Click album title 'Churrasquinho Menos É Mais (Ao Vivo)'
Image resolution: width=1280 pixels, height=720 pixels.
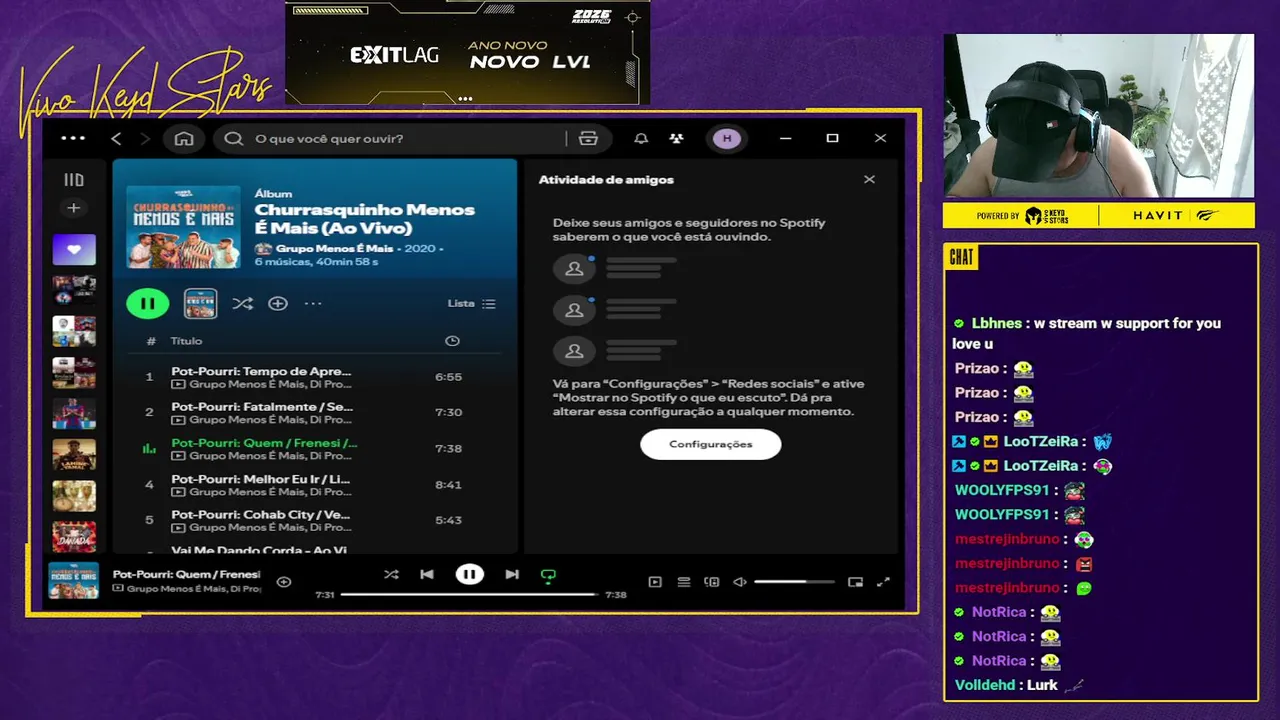[365, 219]
